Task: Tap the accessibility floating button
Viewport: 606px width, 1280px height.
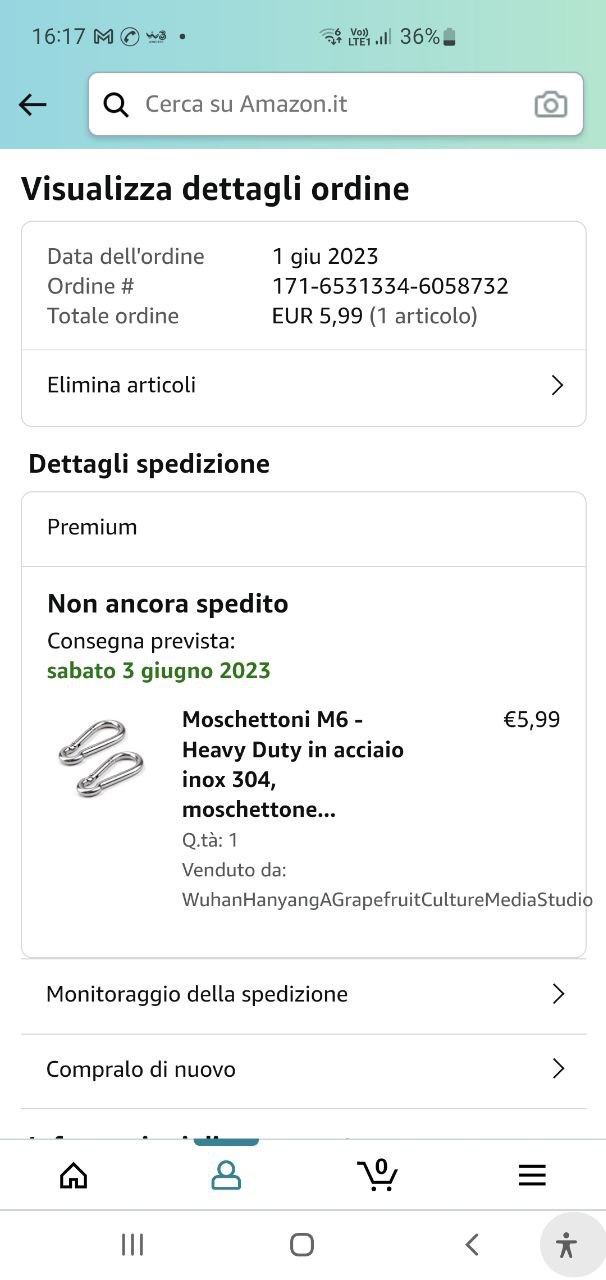Action: click(x=566, y=1244)
